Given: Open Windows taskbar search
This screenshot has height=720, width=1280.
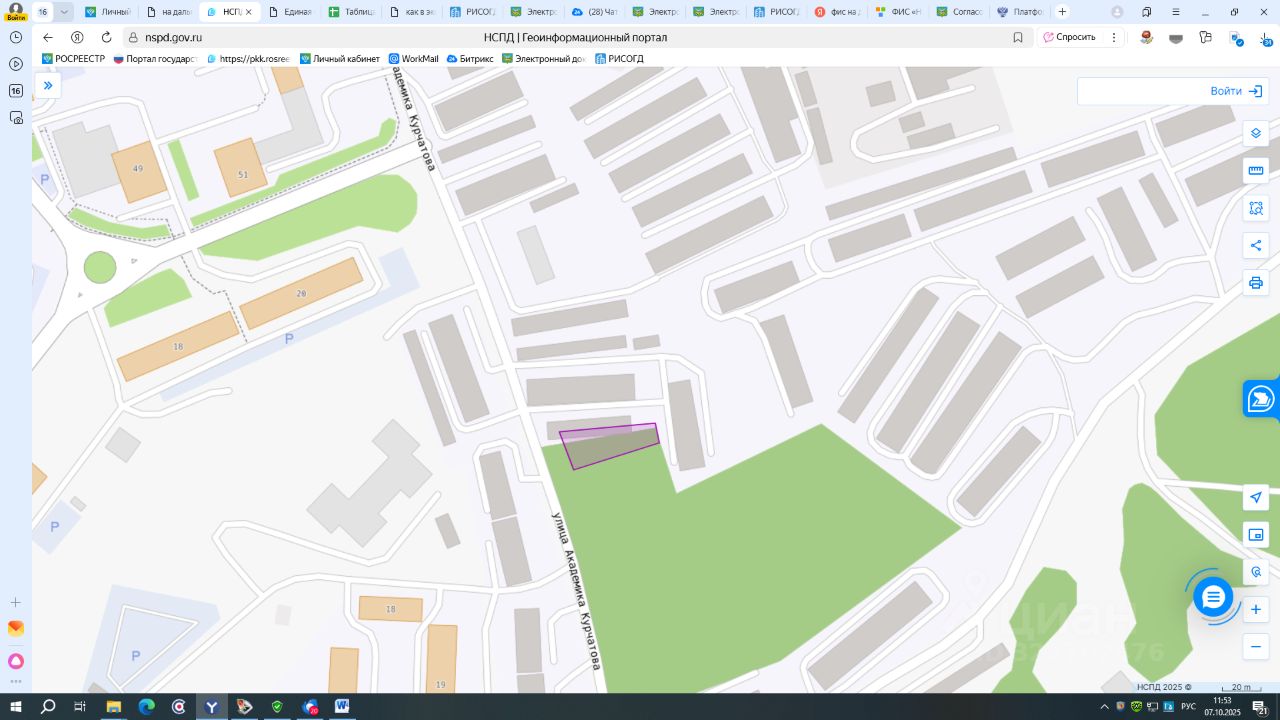Looking at the screenshot, I should 48,707.
